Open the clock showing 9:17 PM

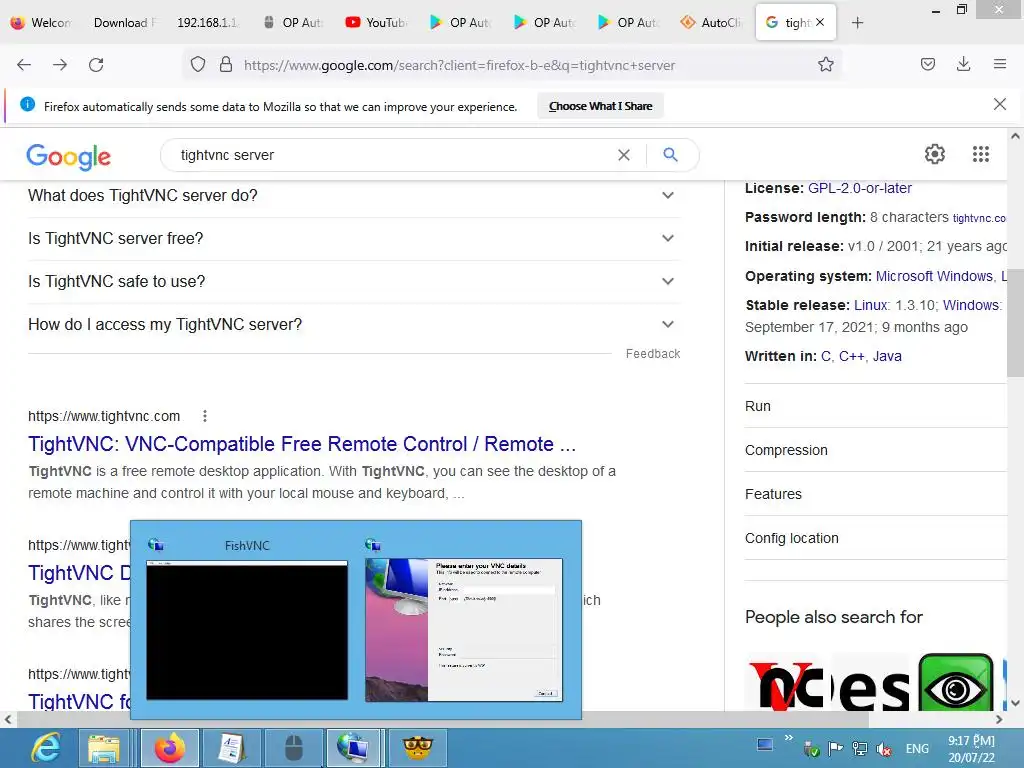[971, 748]
